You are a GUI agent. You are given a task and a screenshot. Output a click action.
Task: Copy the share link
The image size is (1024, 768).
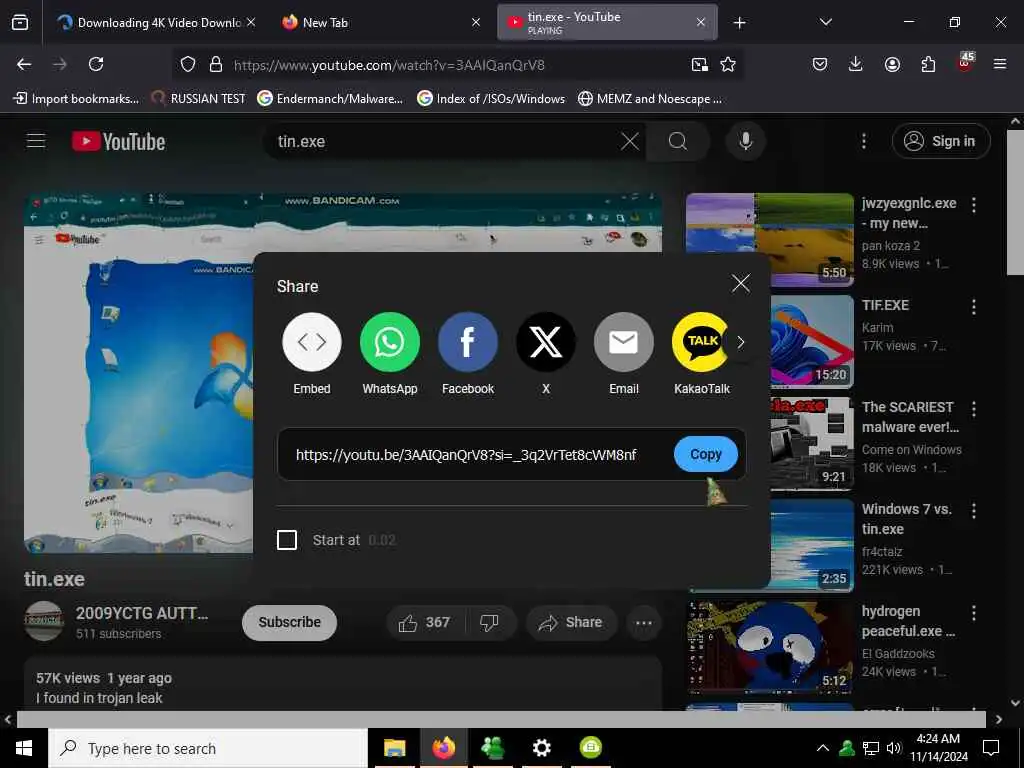(x=705, y=454)
